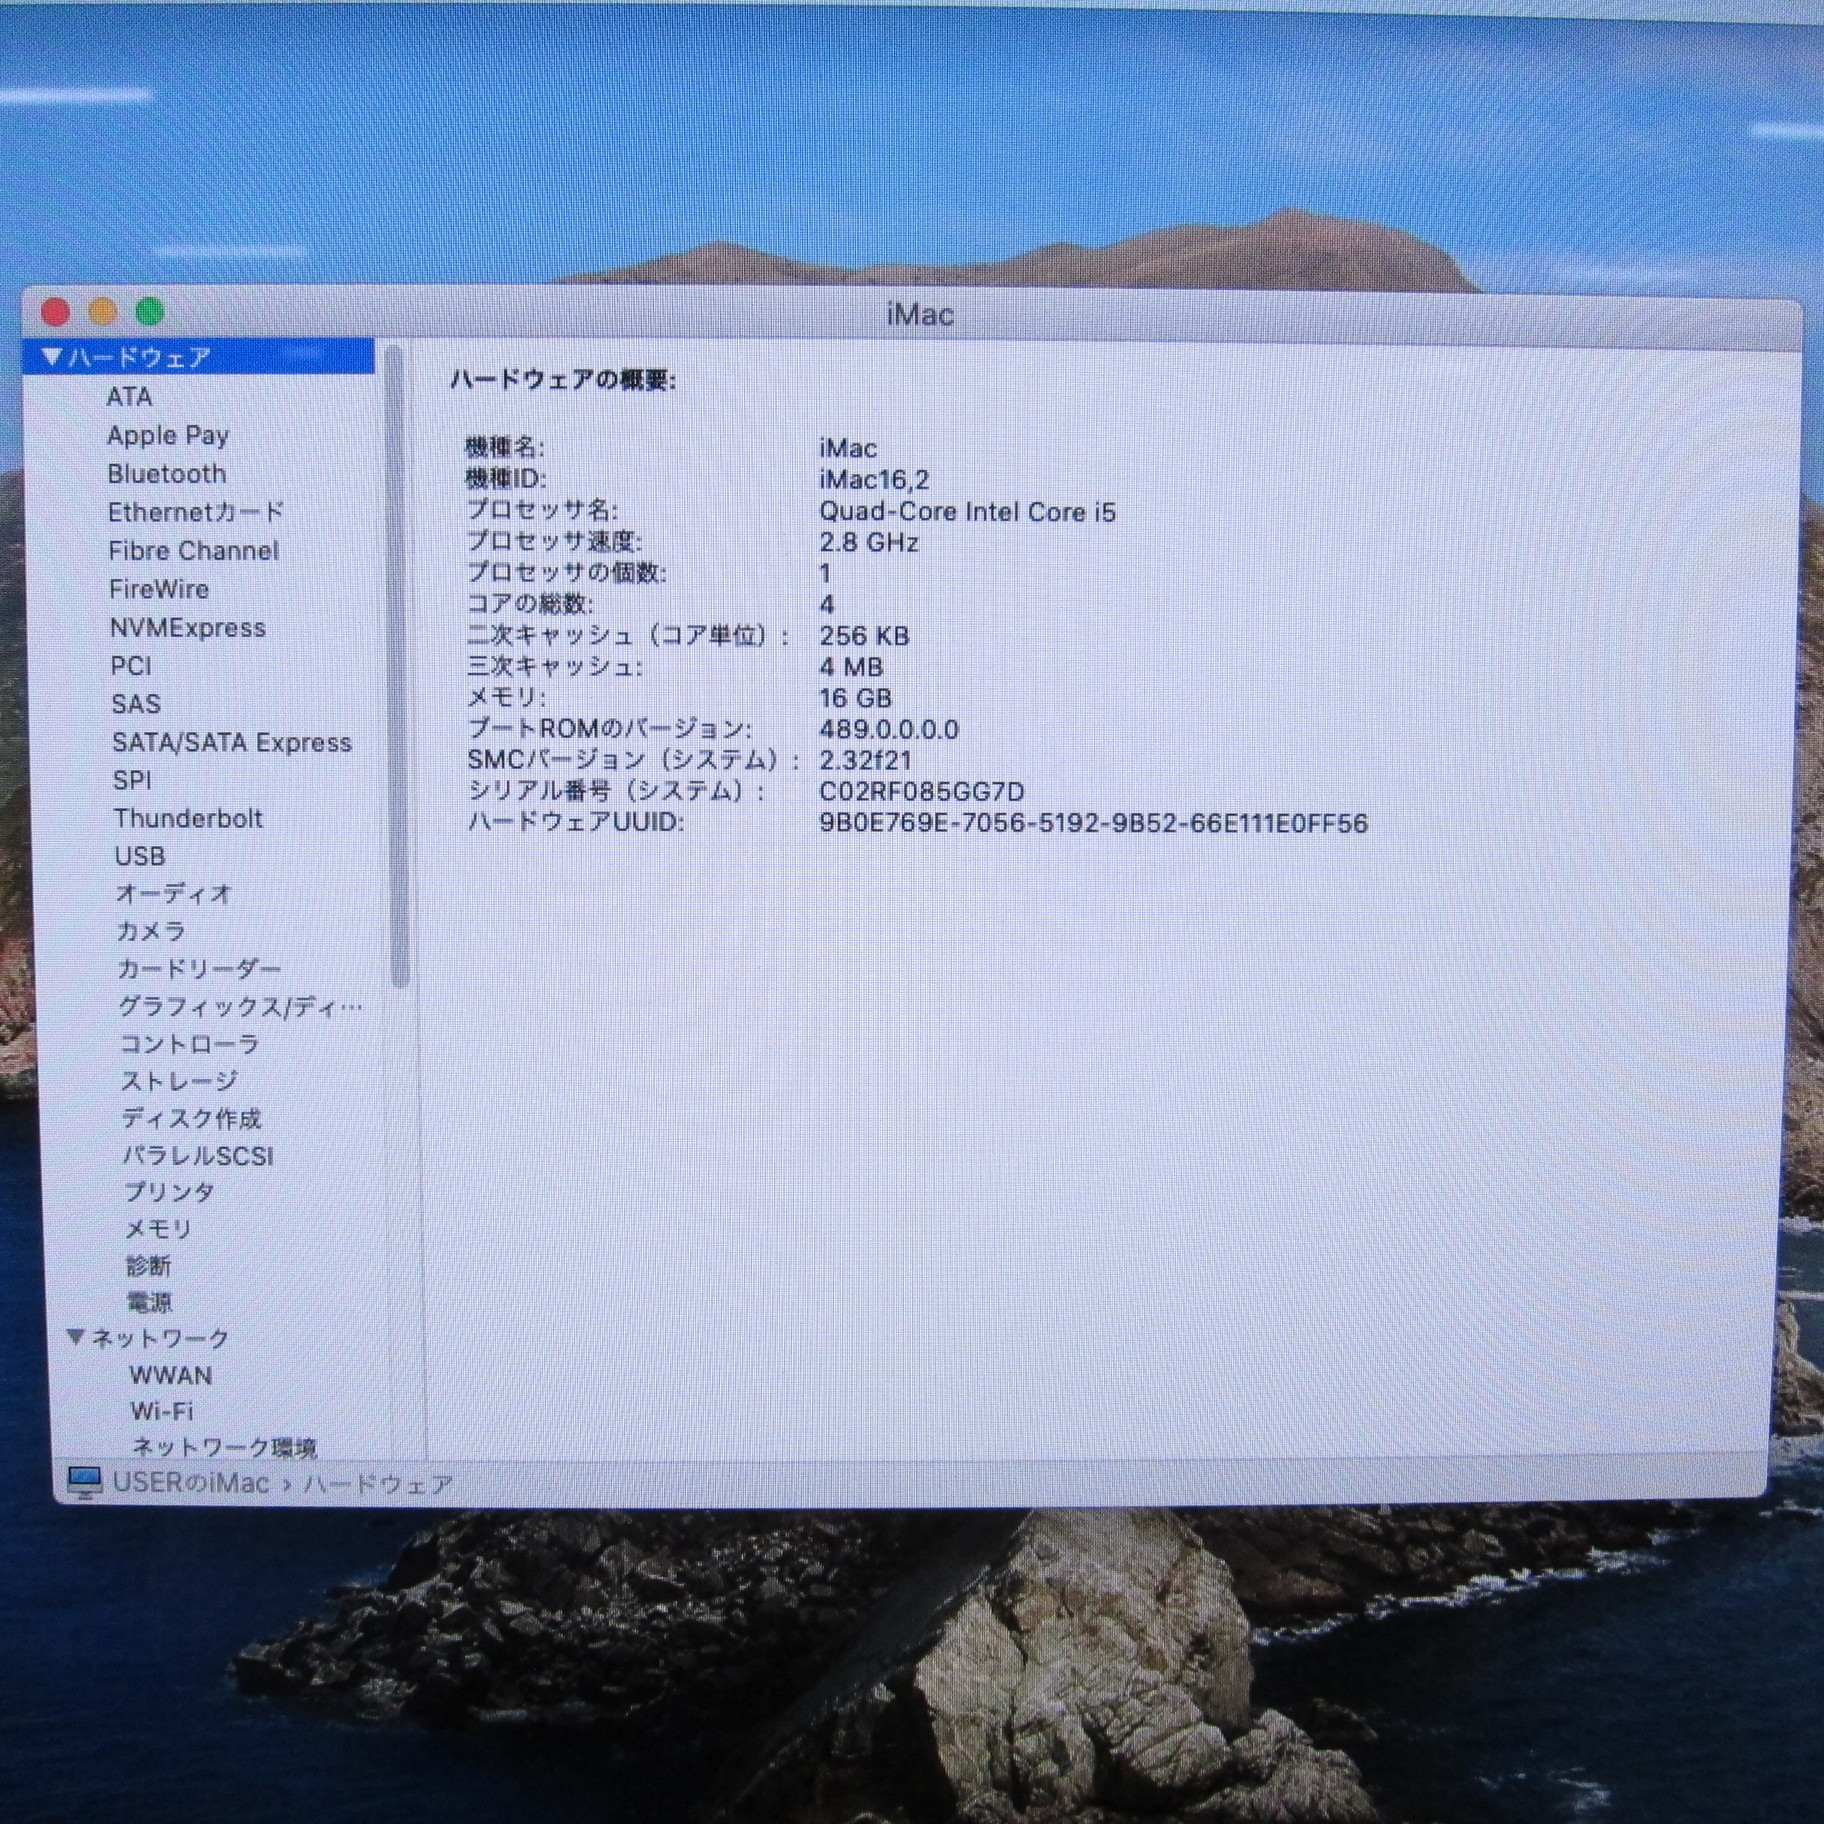Close the iMac window with red button
This screenshot has height=1824, width=1824.
[56, 312]
